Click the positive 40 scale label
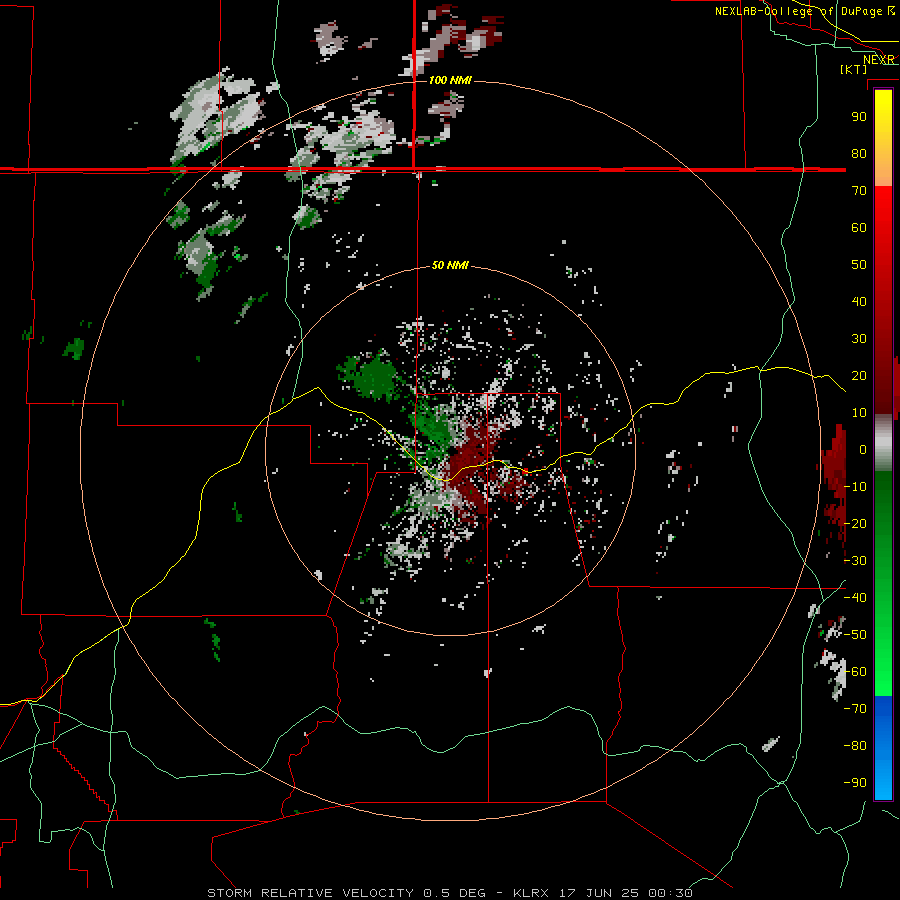Image resolution: width=900 pixels, height=900 pixels. [x=859, y=301]
